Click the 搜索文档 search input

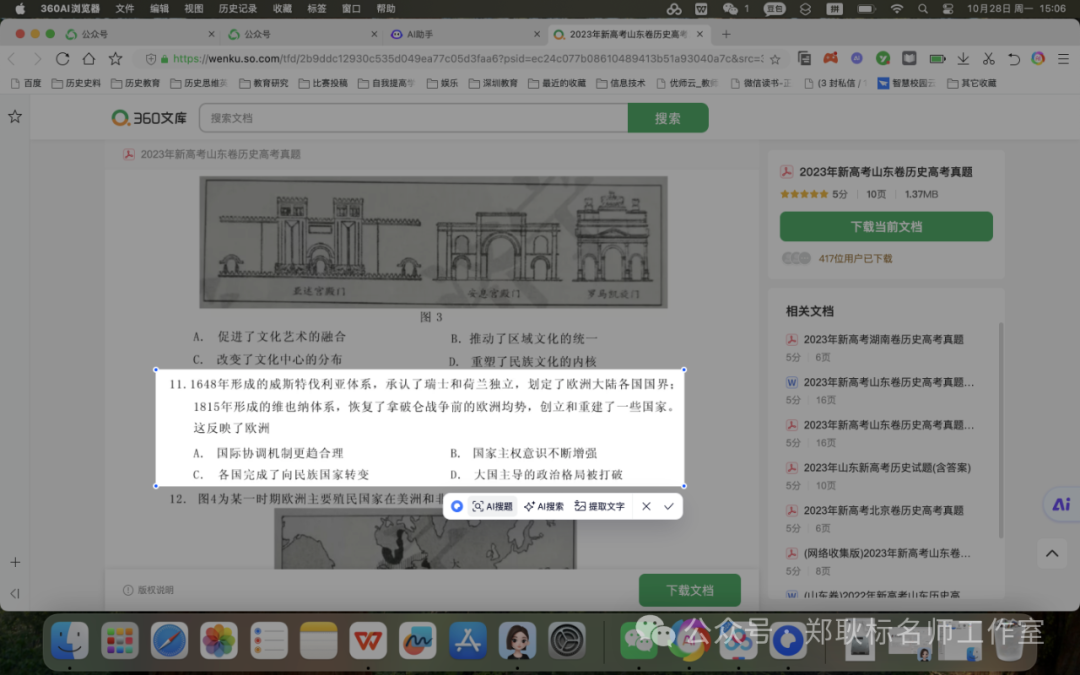coord(413,118)
